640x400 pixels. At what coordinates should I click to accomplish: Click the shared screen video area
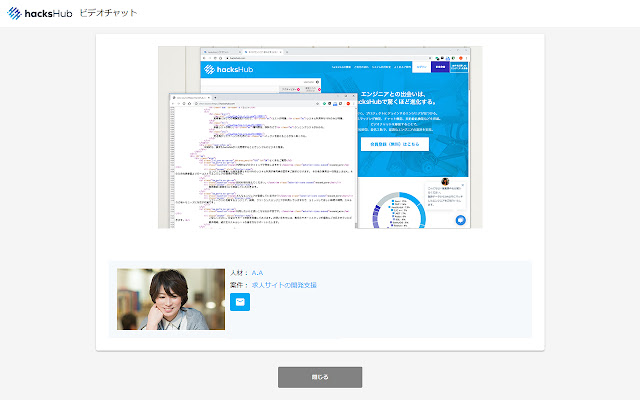[320, 137]
